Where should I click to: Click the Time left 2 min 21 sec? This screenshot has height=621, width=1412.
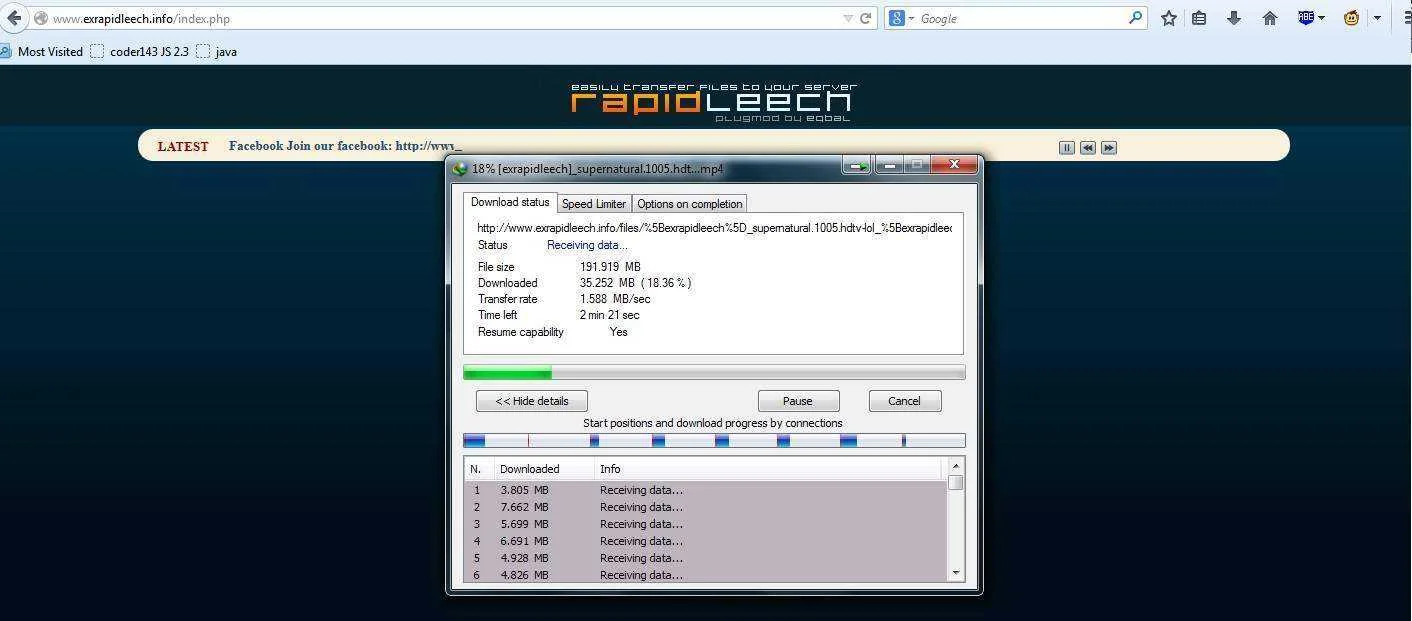(x=610, y=315)
